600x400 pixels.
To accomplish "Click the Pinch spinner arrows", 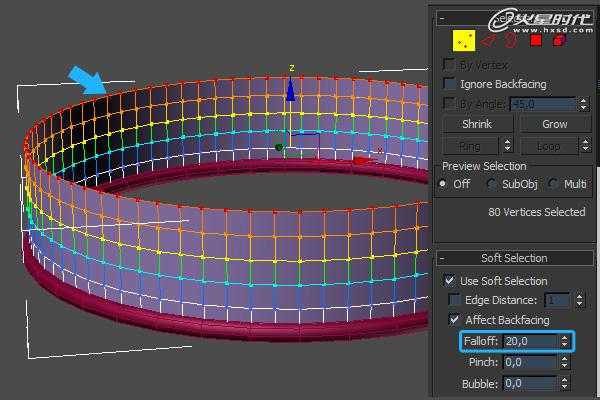I will 564,362.
